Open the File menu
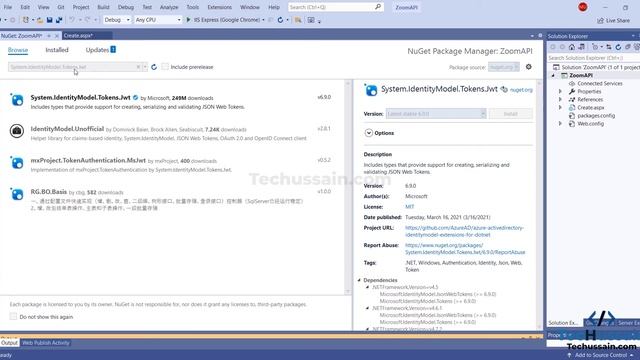The height and width of the screenshot is (360, 640). point(8,7)
